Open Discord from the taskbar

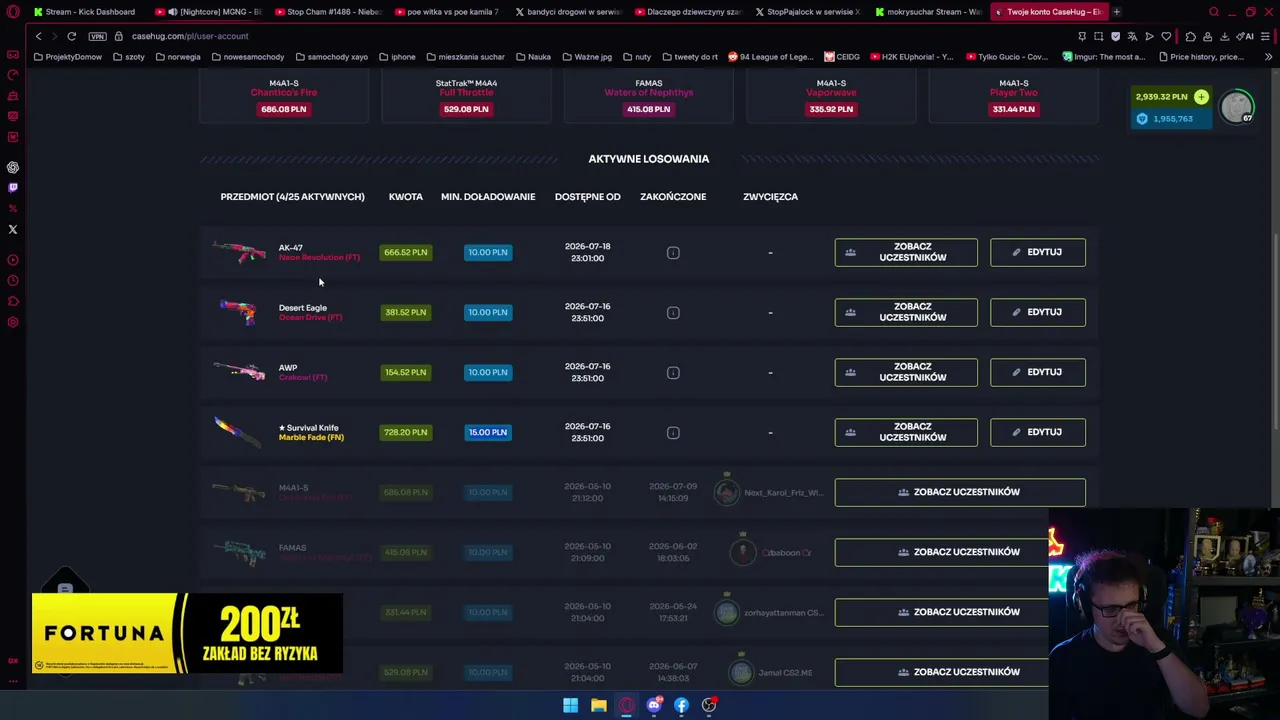(654, 705)
